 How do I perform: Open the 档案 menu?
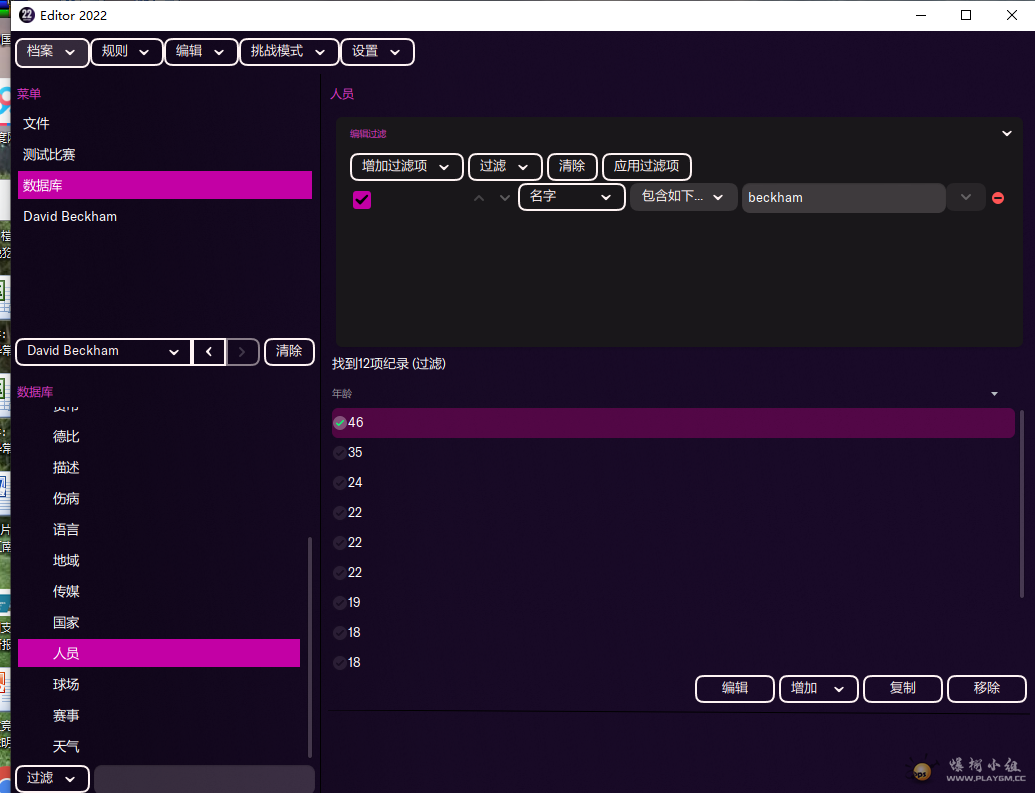point(52,52)
